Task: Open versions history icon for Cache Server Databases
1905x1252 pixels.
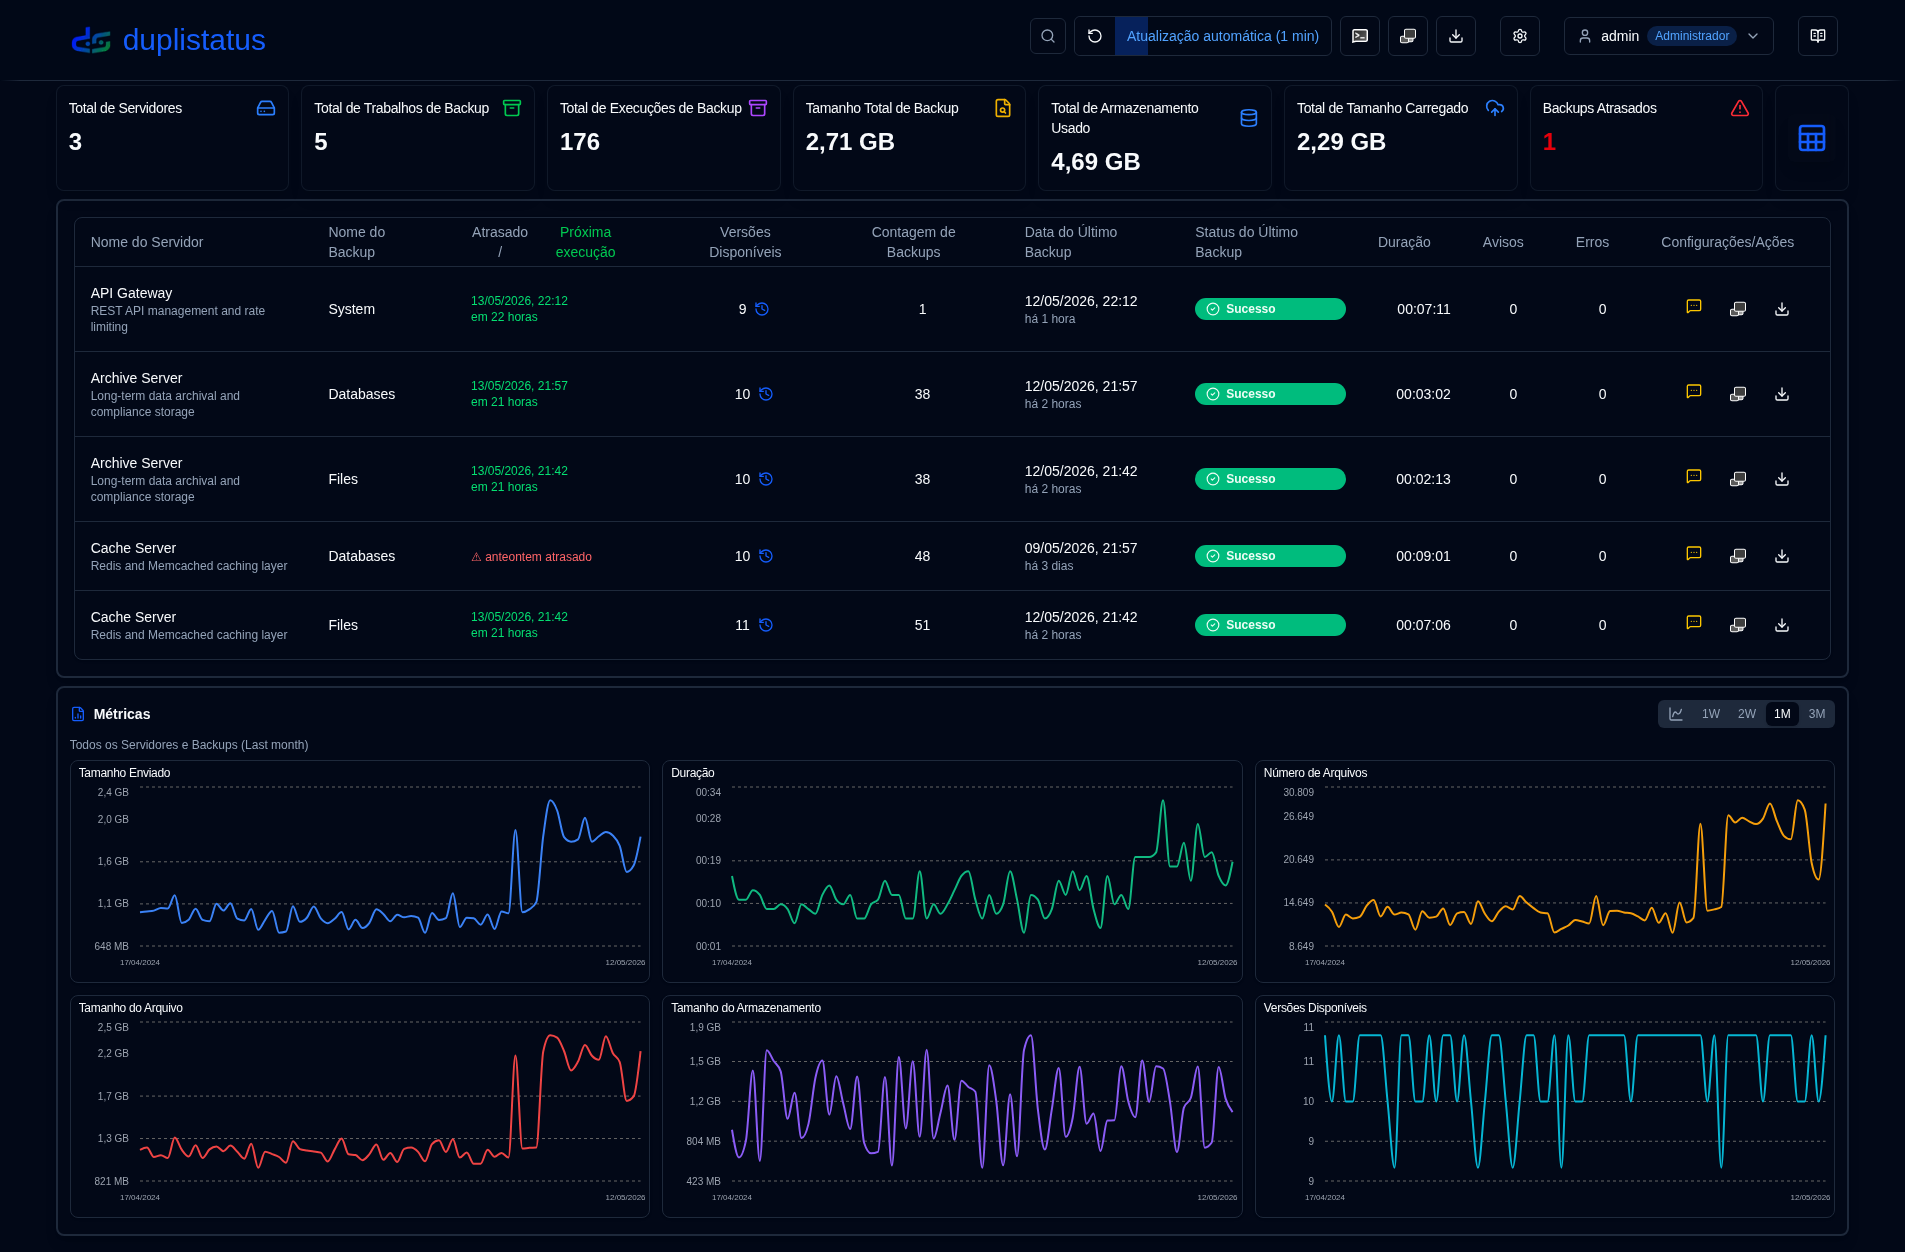Action: 766,556
